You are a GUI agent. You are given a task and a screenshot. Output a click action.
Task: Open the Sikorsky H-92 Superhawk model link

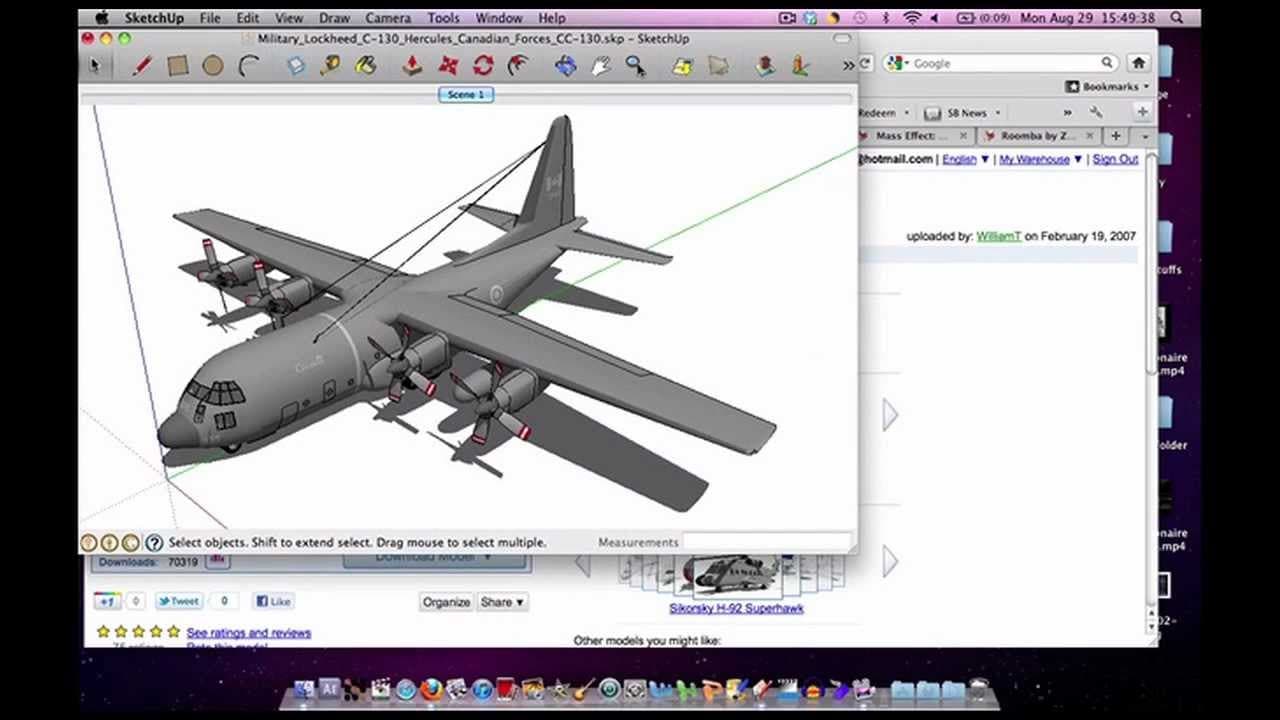[x=737, y=608]
